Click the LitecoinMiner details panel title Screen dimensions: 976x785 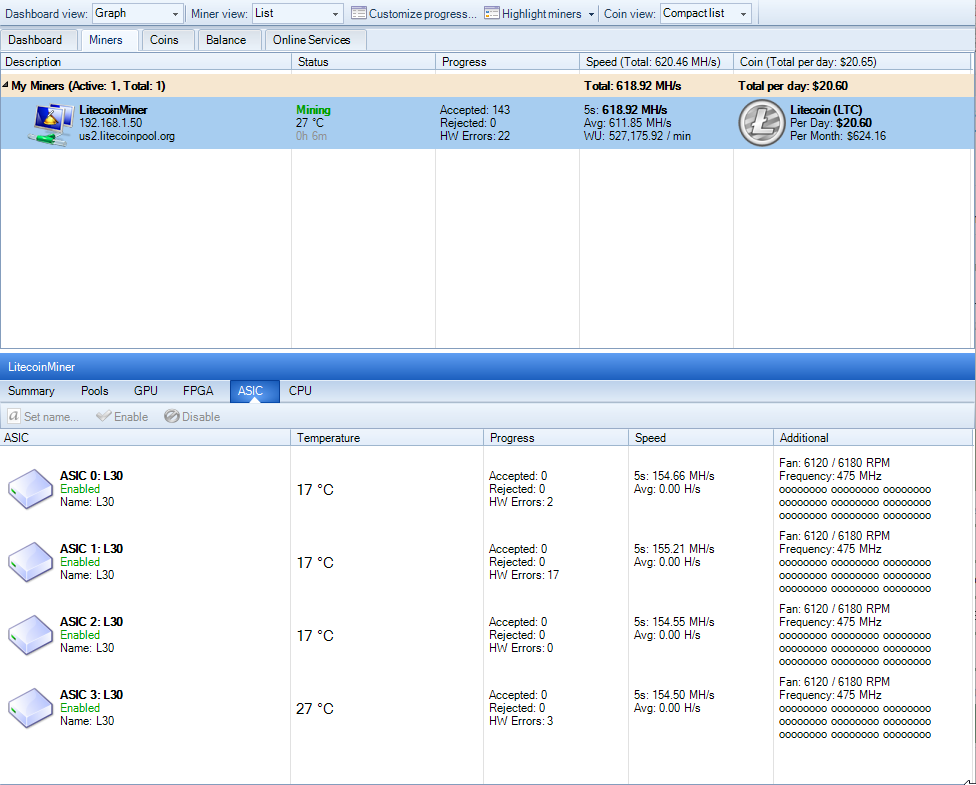pyautogui.click(x=42, y=367)
